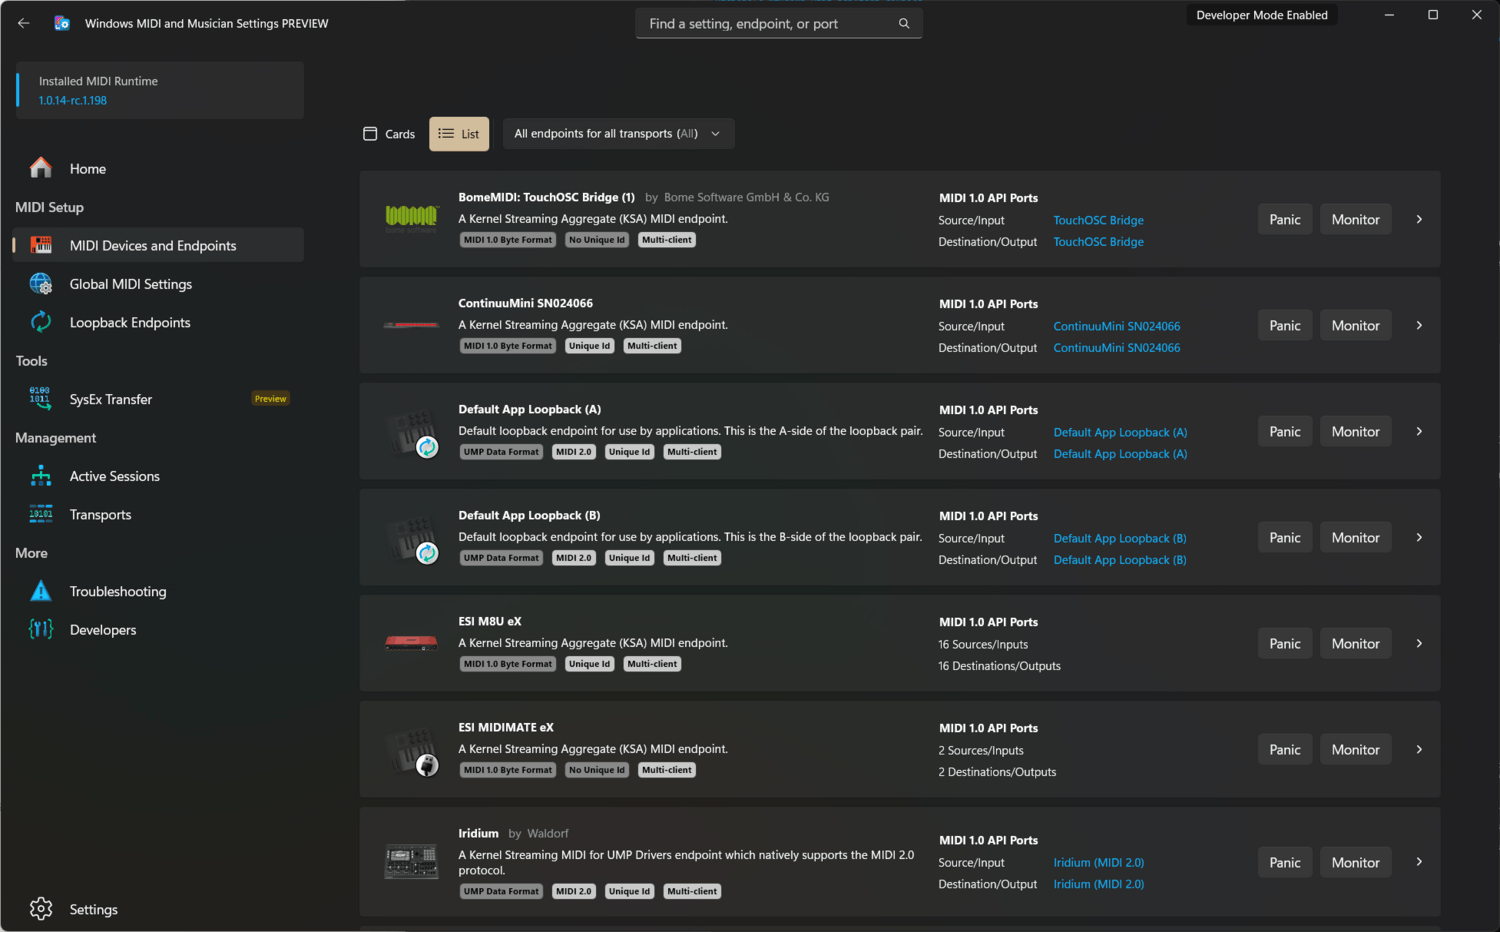Expand the Iridium endpoint row
Image resolution: width=1500 pixels, height=932 pixels.
[x=1418, y=861]
